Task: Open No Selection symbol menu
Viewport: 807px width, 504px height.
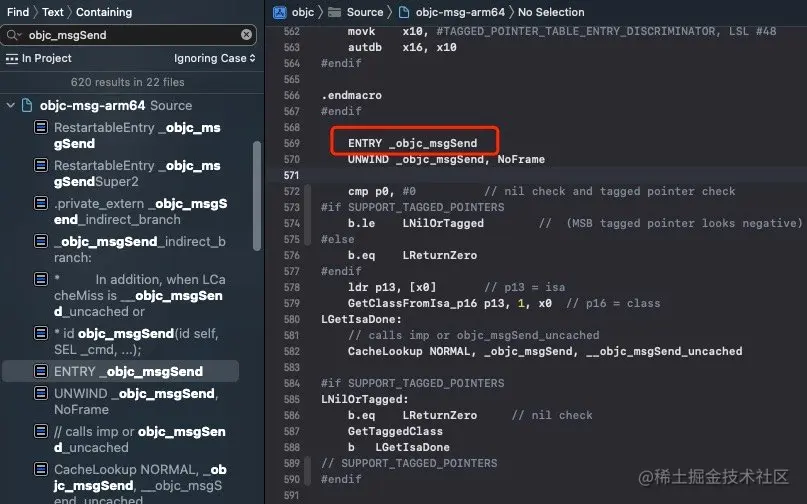Action: click(551, 12)
